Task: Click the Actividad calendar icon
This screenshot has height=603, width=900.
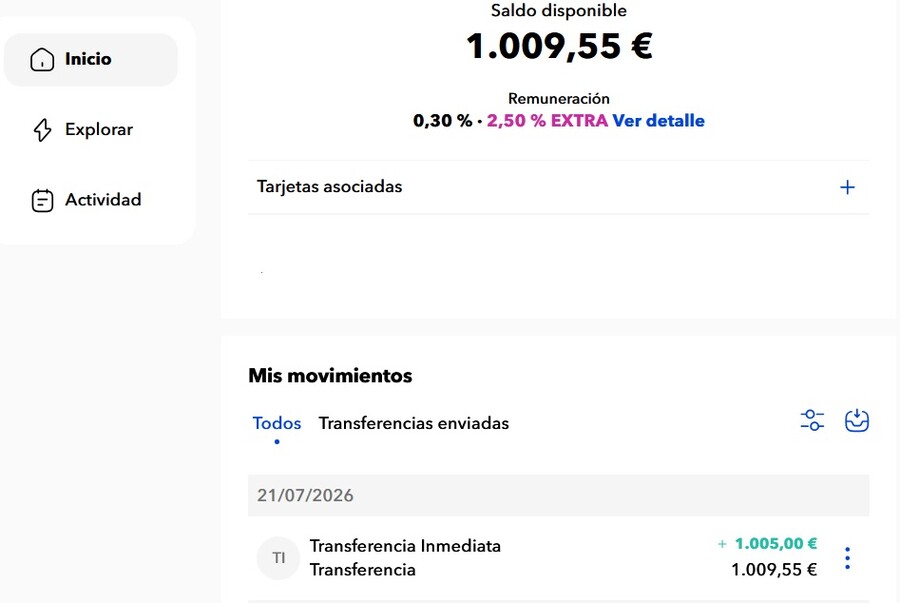Action: click(x=42, y=200)
